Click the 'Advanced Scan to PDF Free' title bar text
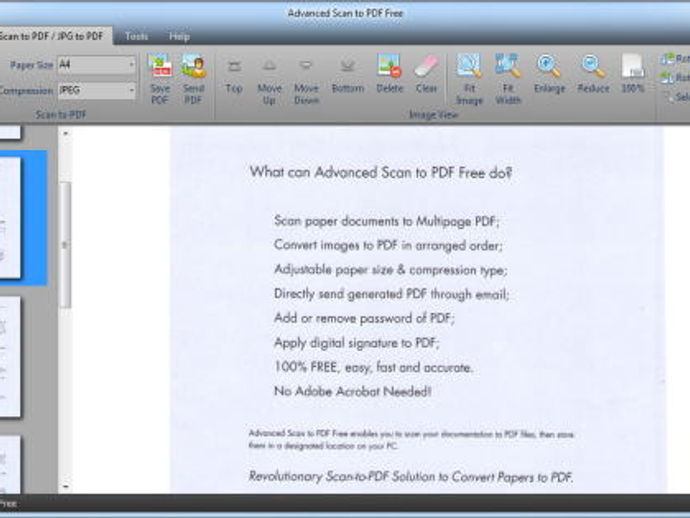The width and height of the screenshot is (690, 518). click(x=345, y=13)
